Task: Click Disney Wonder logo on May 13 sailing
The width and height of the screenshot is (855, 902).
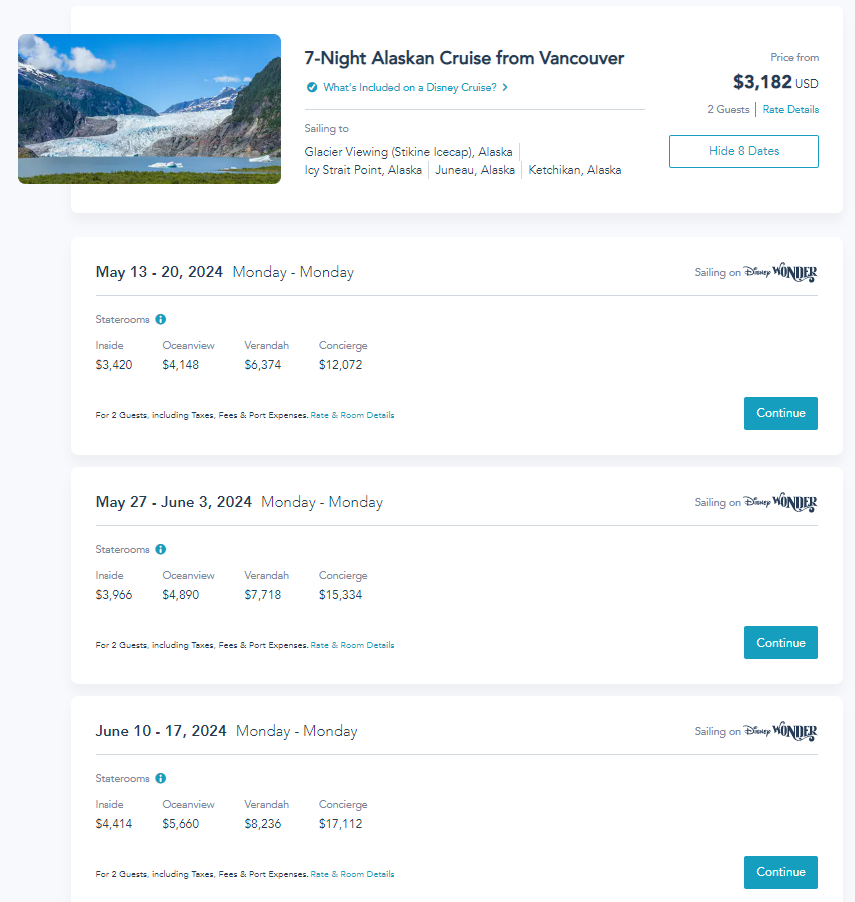Action: (x=780, y=273)
